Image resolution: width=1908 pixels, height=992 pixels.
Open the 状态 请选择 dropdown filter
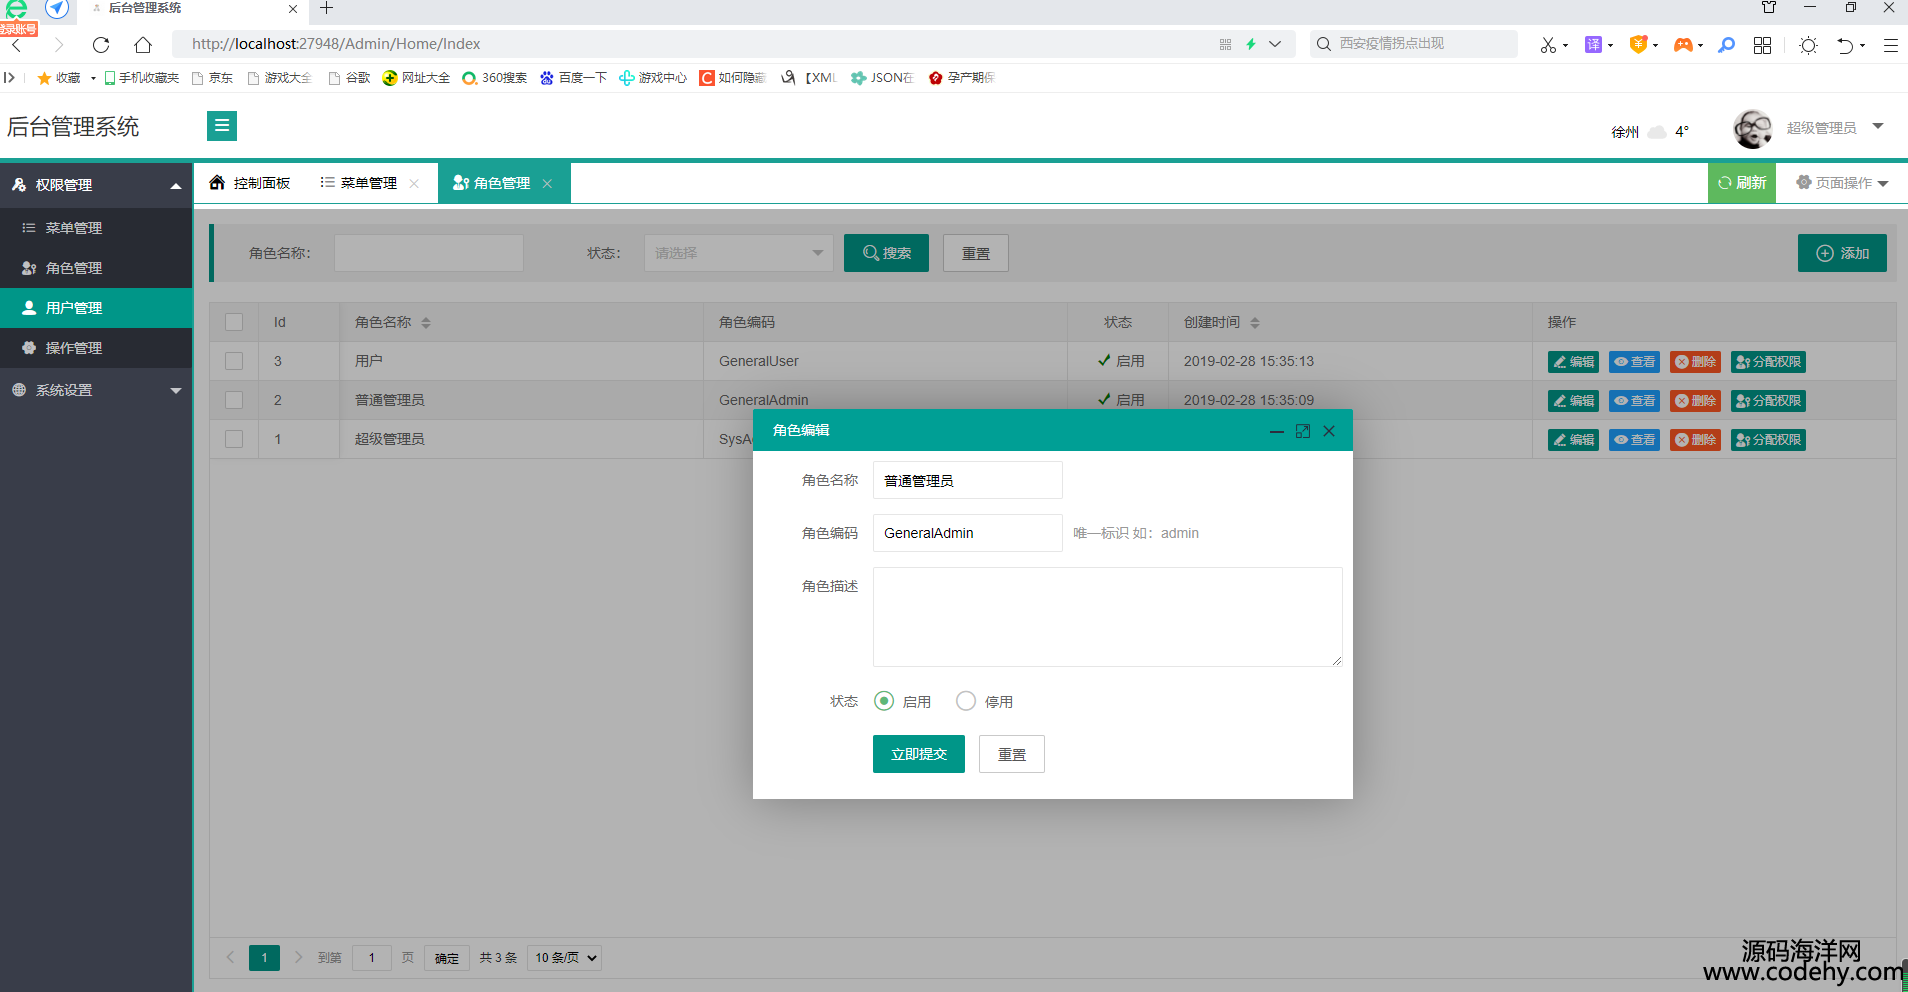(738, 253)
